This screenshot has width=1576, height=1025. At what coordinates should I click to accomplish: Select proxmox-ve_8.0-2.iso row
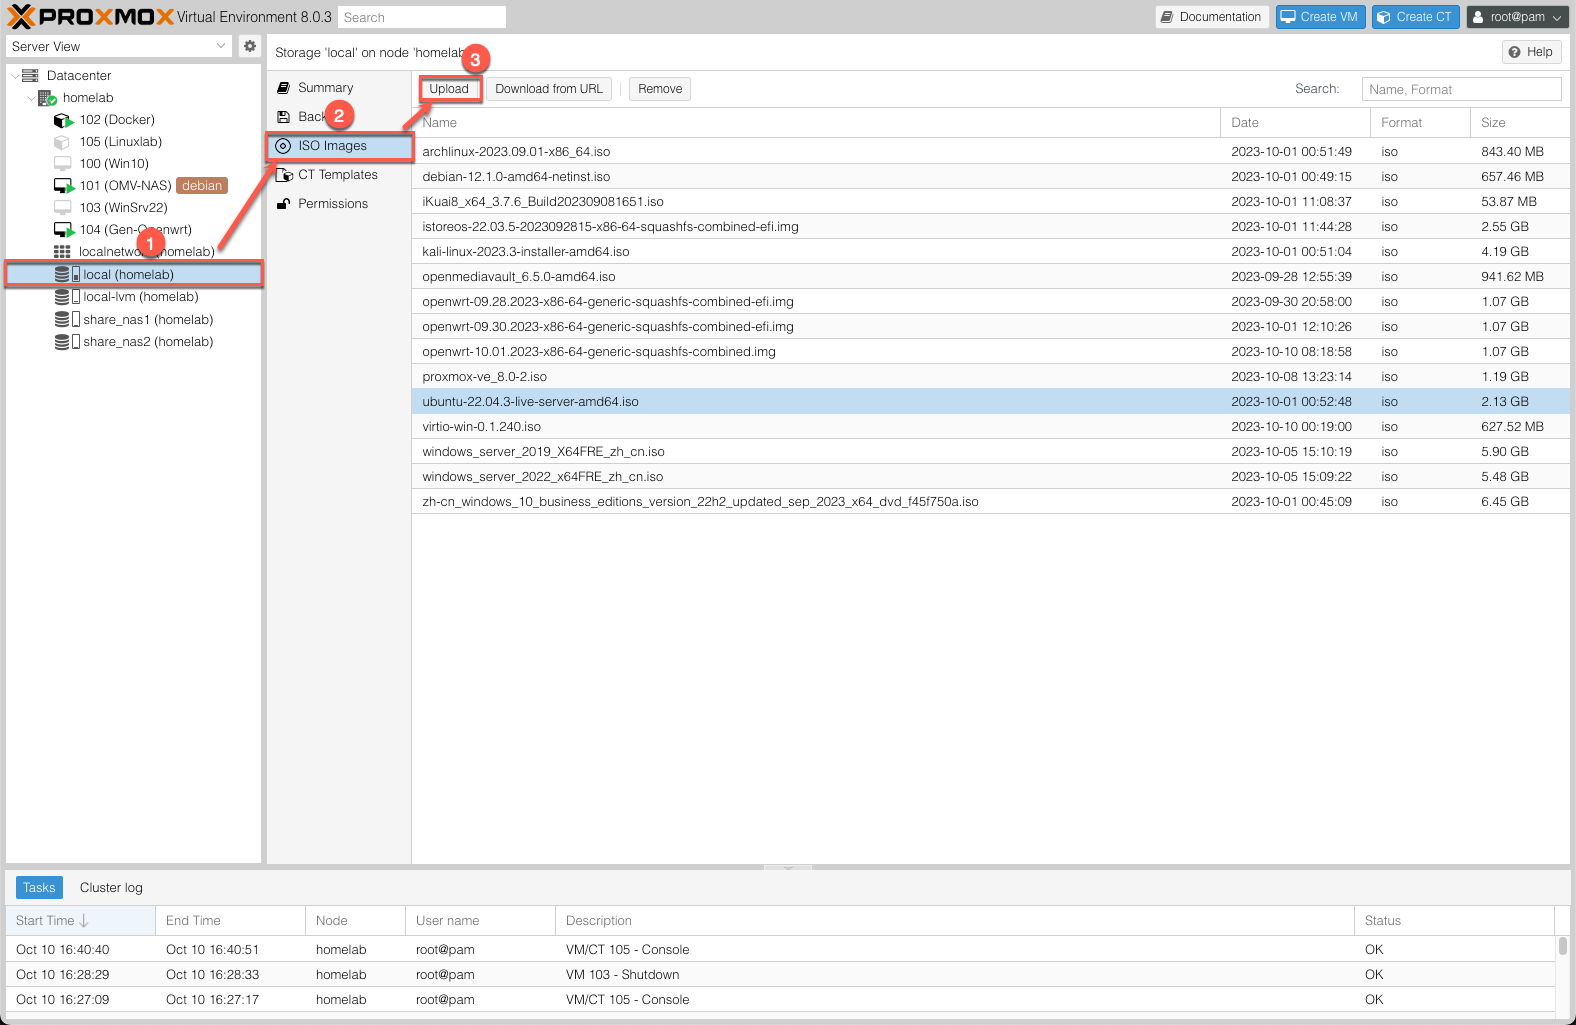coord(990,377)
